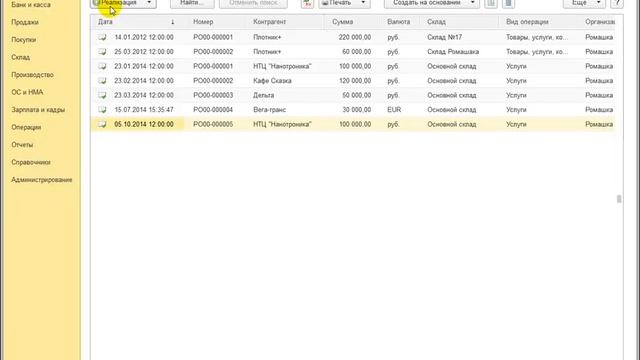Click sum 60 000,00 cell
The image size is (640, 360).
click(356, 52)
